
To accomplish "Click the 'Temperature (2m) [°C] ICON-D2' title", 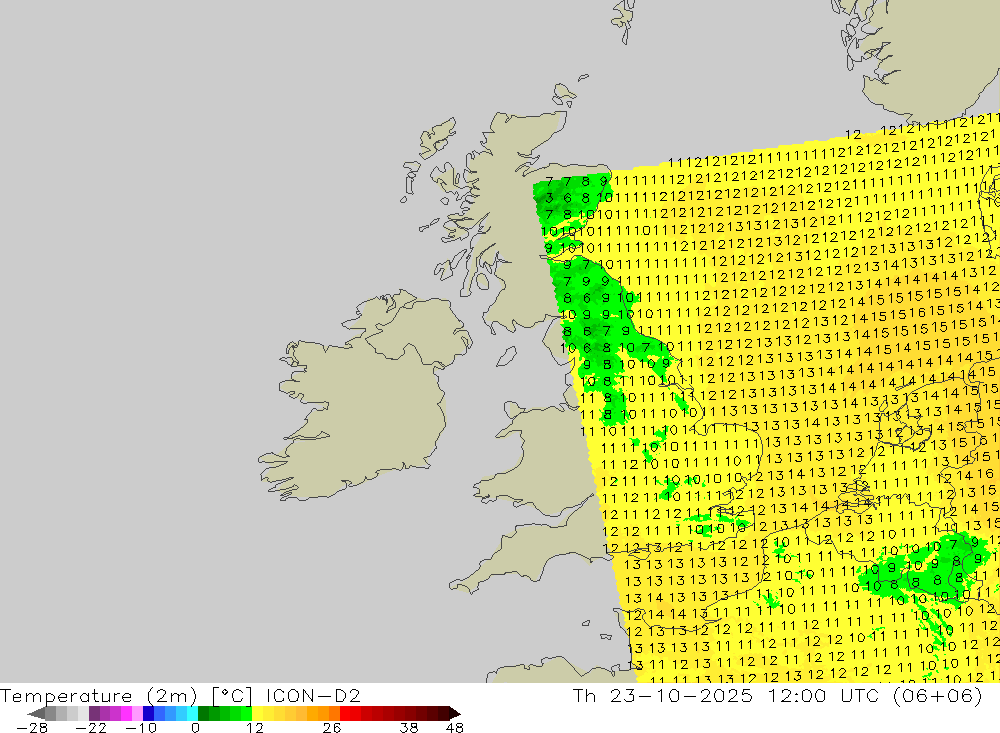I will click(180, 695).
